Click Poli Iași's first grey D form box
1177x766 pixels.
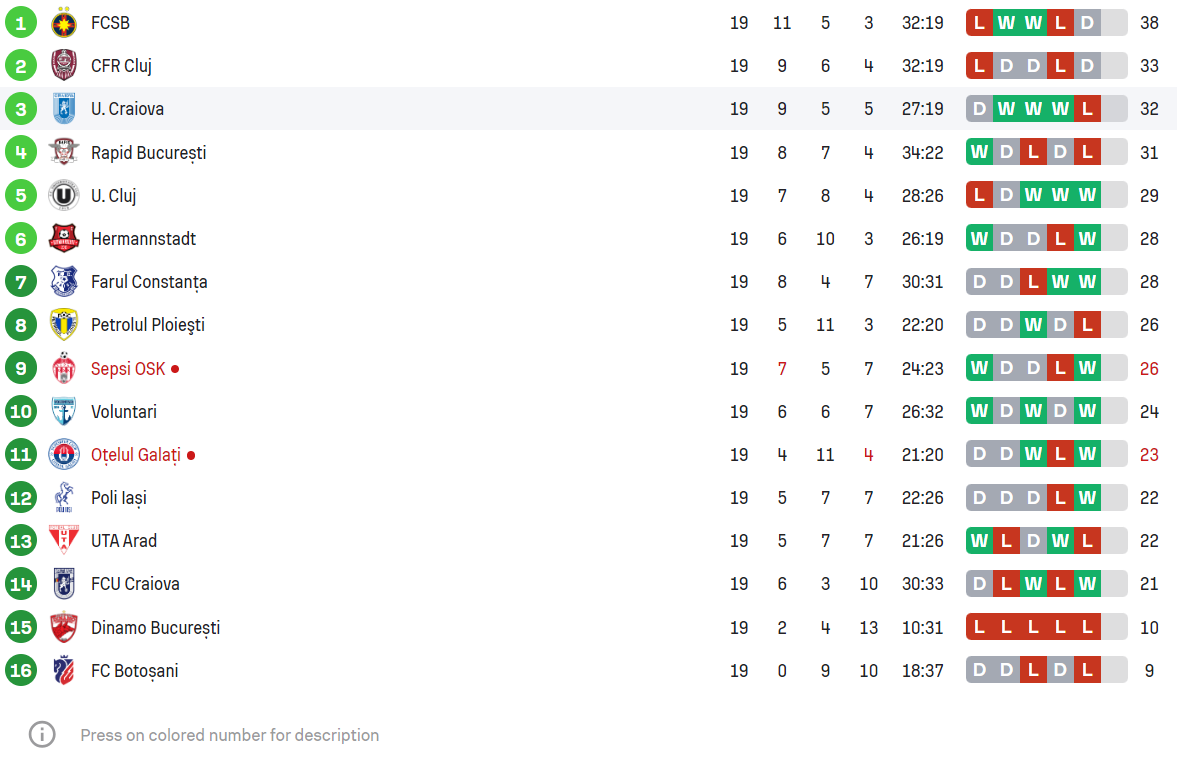(979, 498)
